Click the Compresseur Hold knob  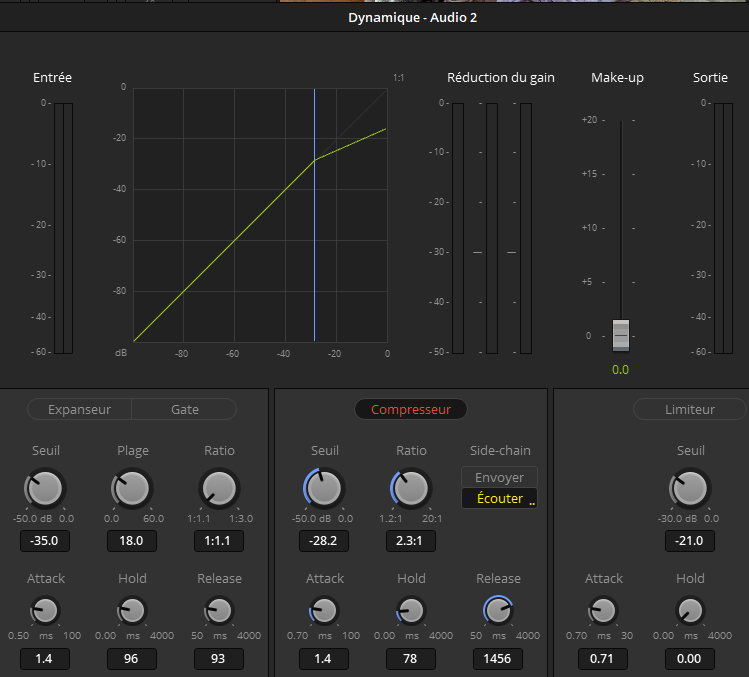tap(411, 610)
